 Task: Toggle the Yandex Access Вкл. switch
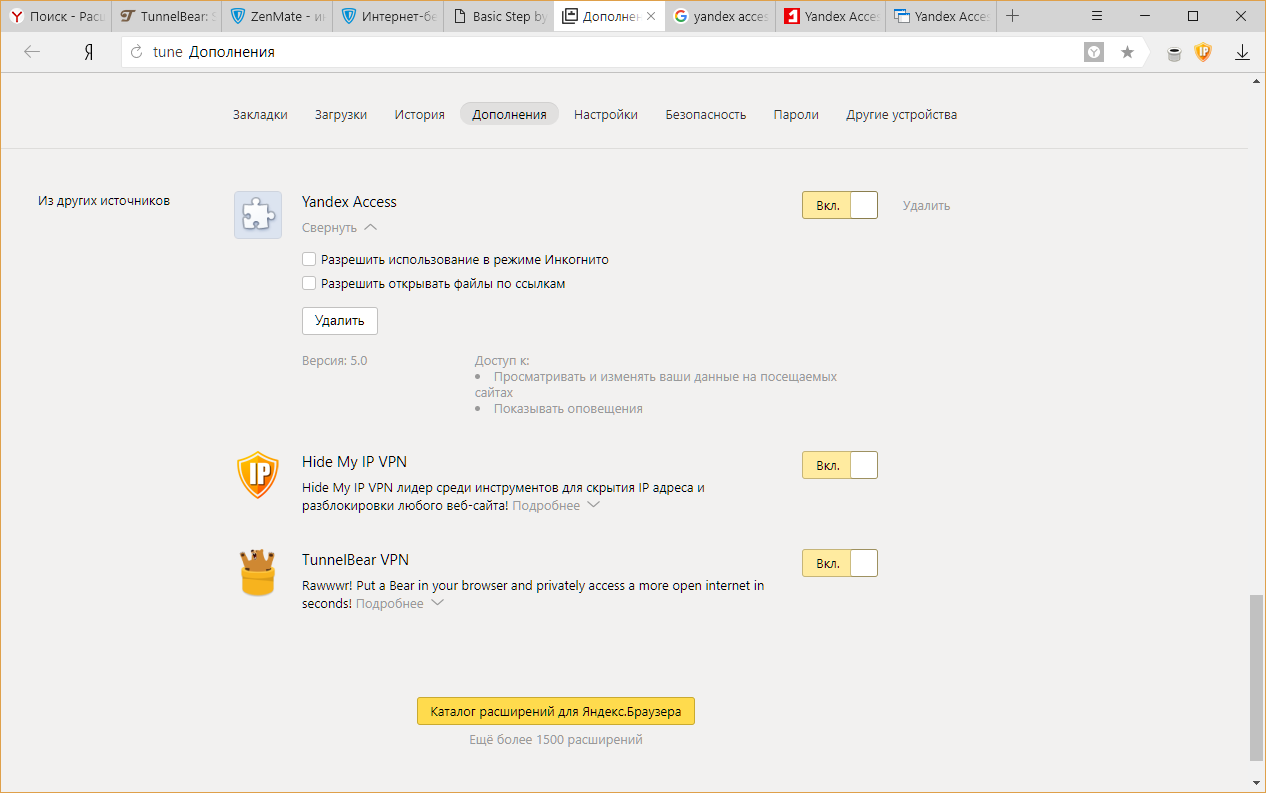[840, 205]
